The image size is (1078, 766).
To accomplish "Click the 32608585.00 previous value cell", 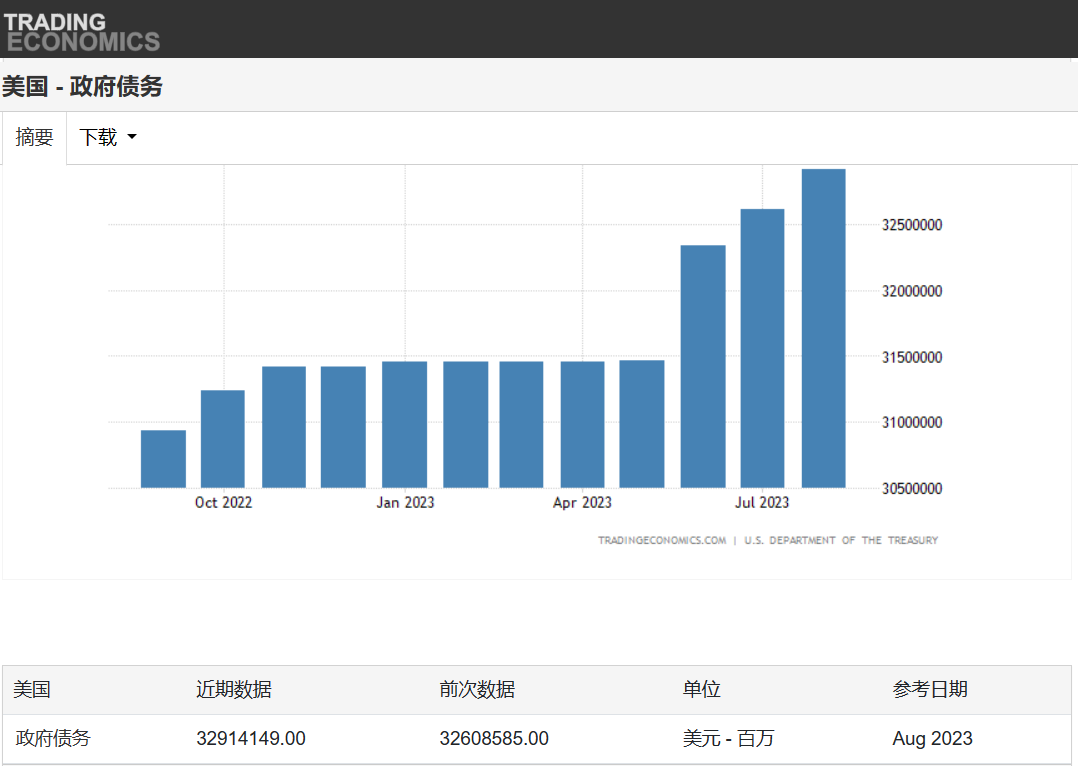I will (494, 739).
